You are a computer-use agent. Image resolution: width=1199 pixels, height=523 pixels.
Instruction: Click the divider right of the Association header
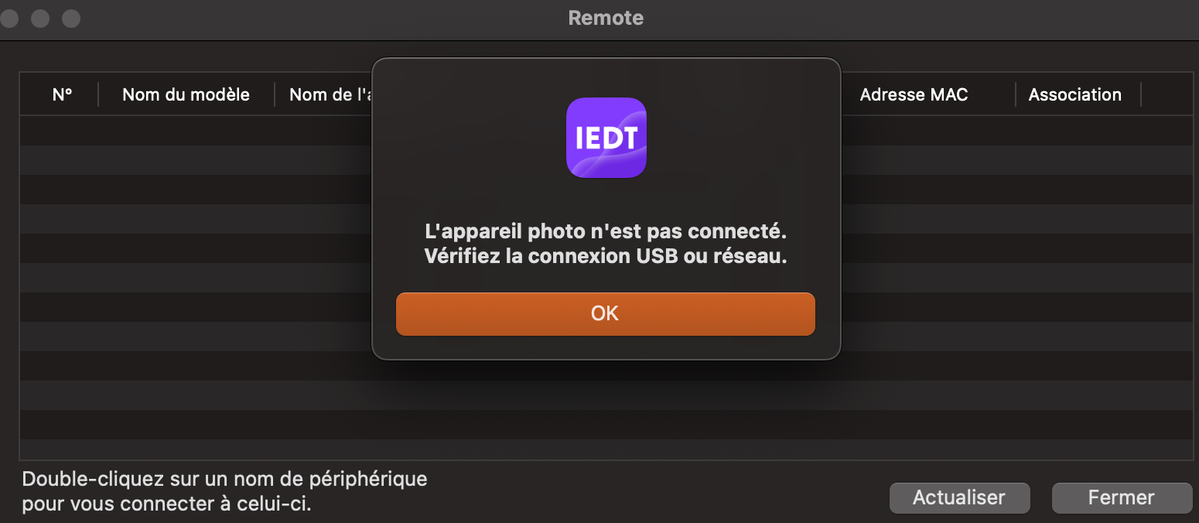[x=1141, y=95]
